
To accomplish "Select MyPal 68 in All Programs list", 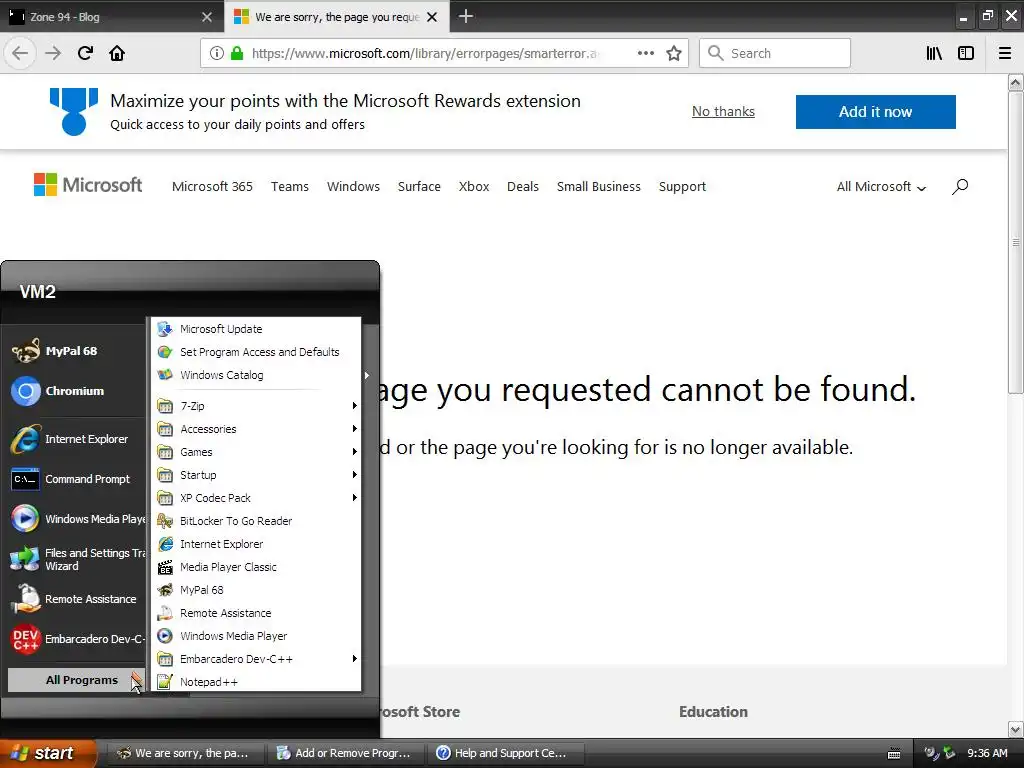I will [x=256, y=590].
